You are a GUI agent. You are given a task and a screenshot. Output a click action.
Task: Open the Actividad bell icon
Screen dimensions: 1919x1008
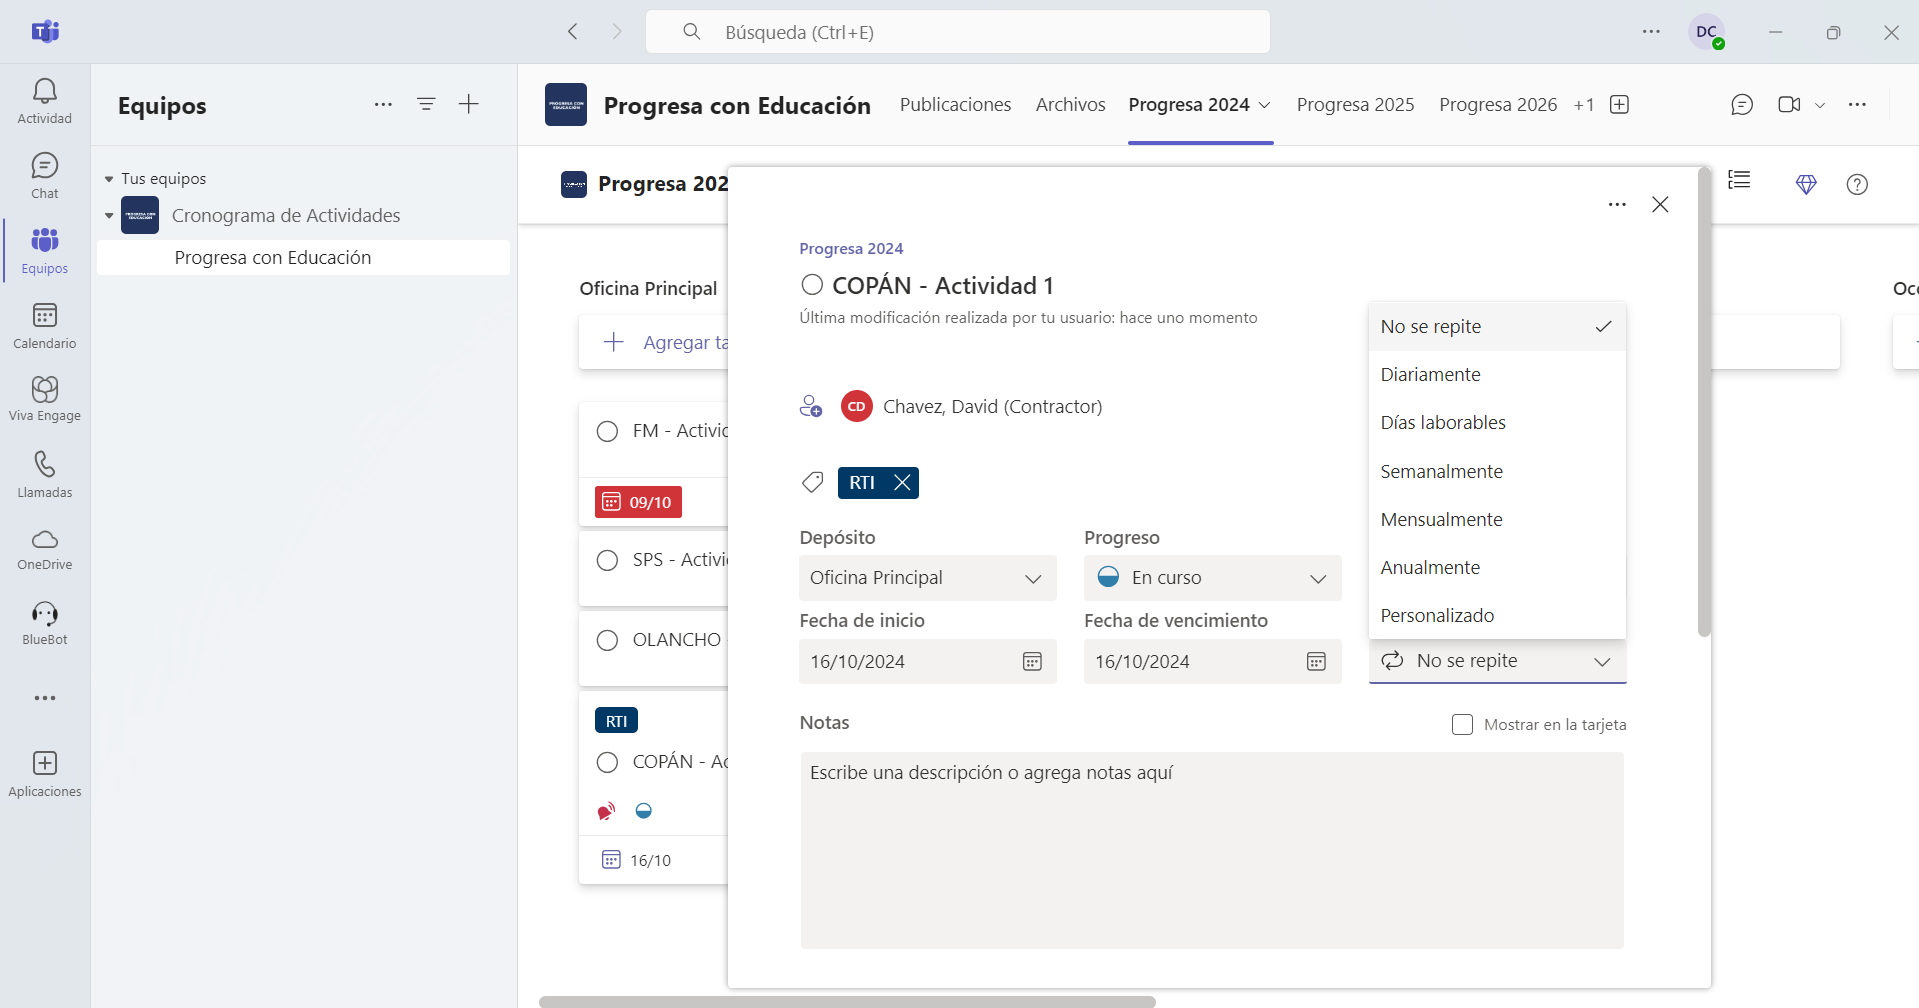click(45, 102)
